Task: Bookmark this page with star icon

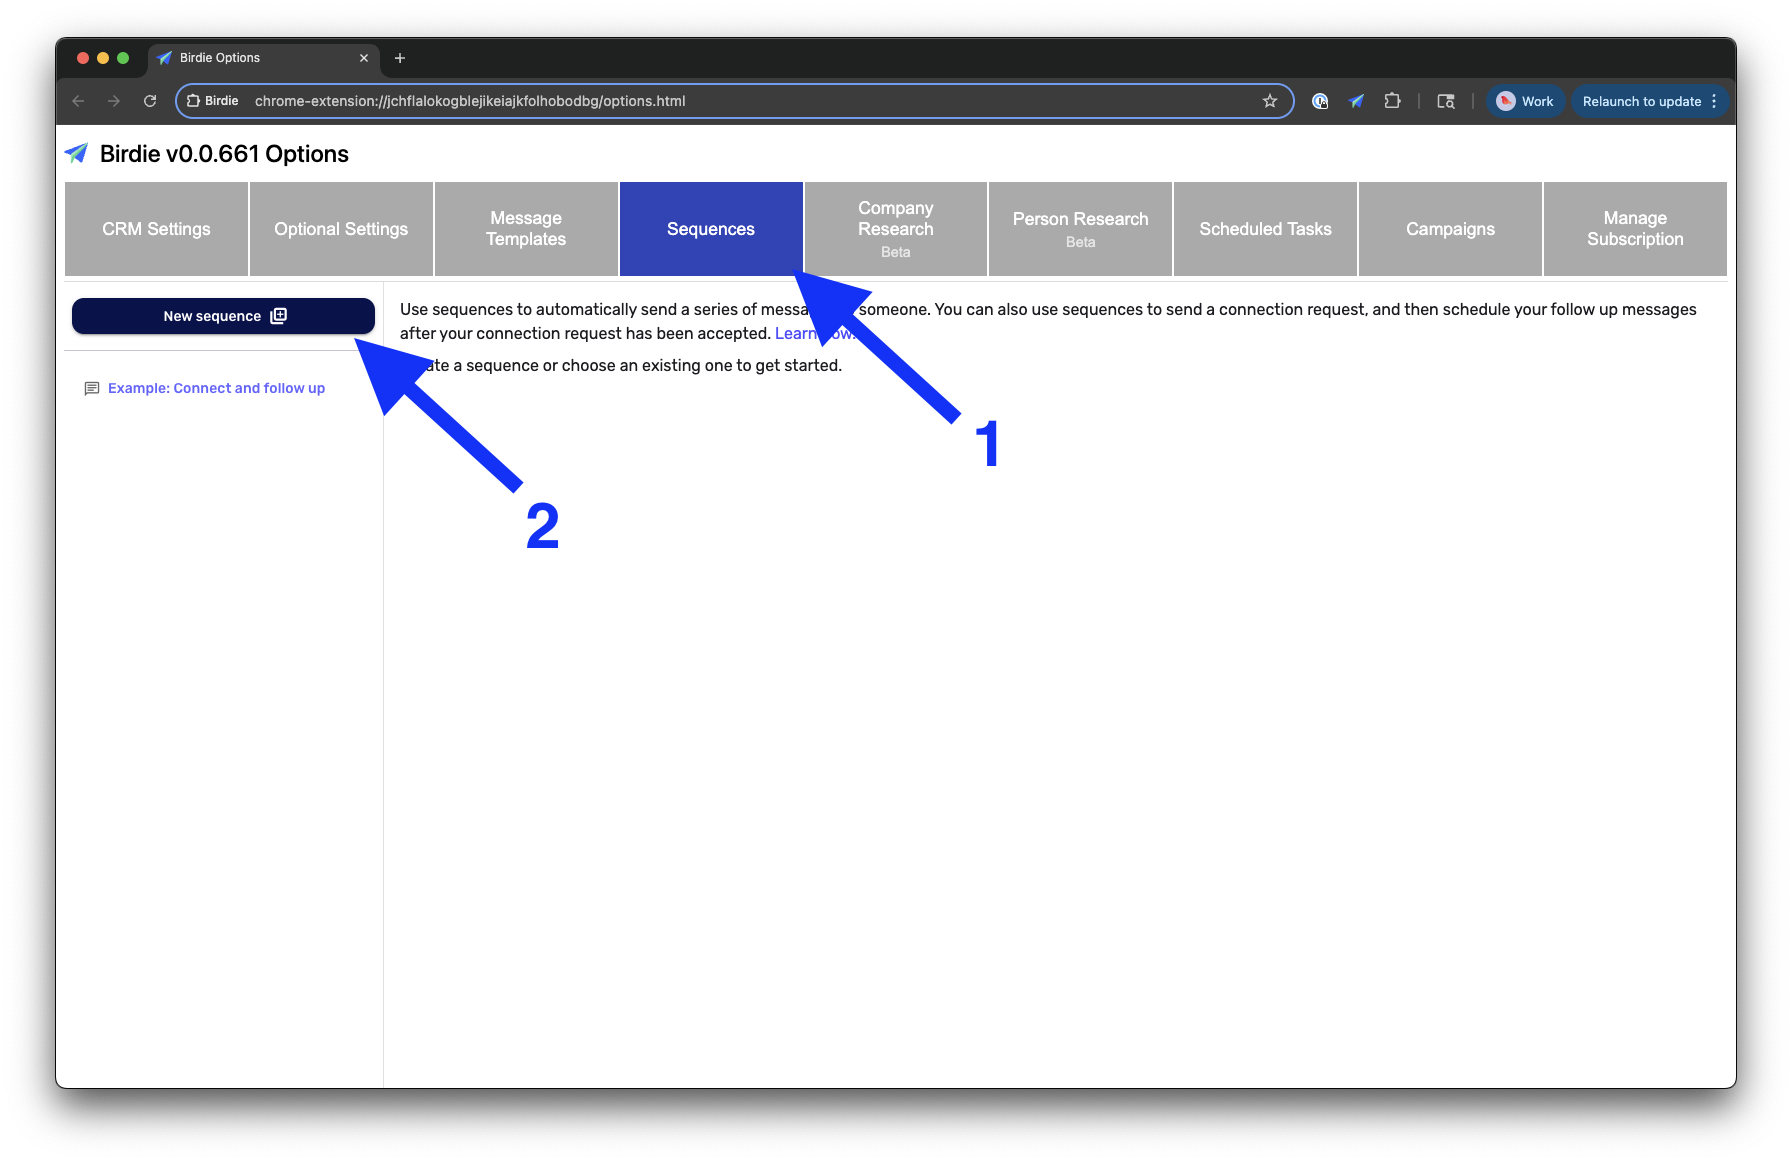Action: 1270,101
